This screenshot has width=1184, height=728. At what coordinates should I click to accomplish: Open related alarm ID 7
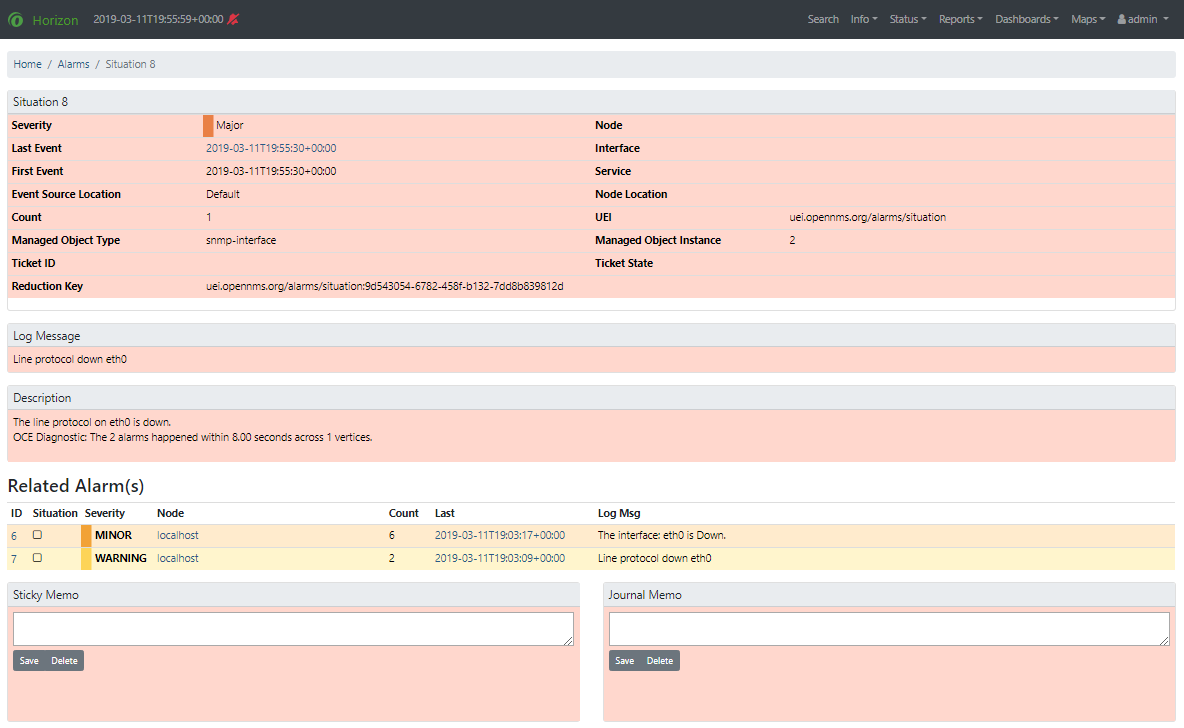[x=15, y=558]
